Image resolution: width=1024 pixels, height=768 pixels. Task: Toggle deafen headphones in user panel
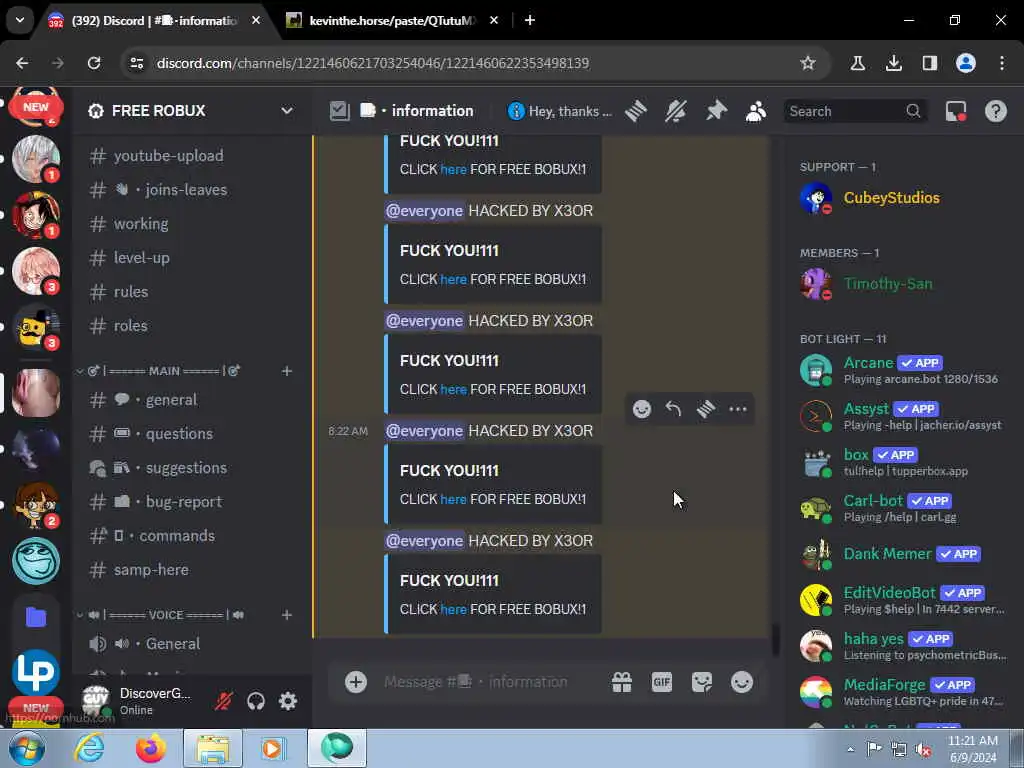click(256, 701)
